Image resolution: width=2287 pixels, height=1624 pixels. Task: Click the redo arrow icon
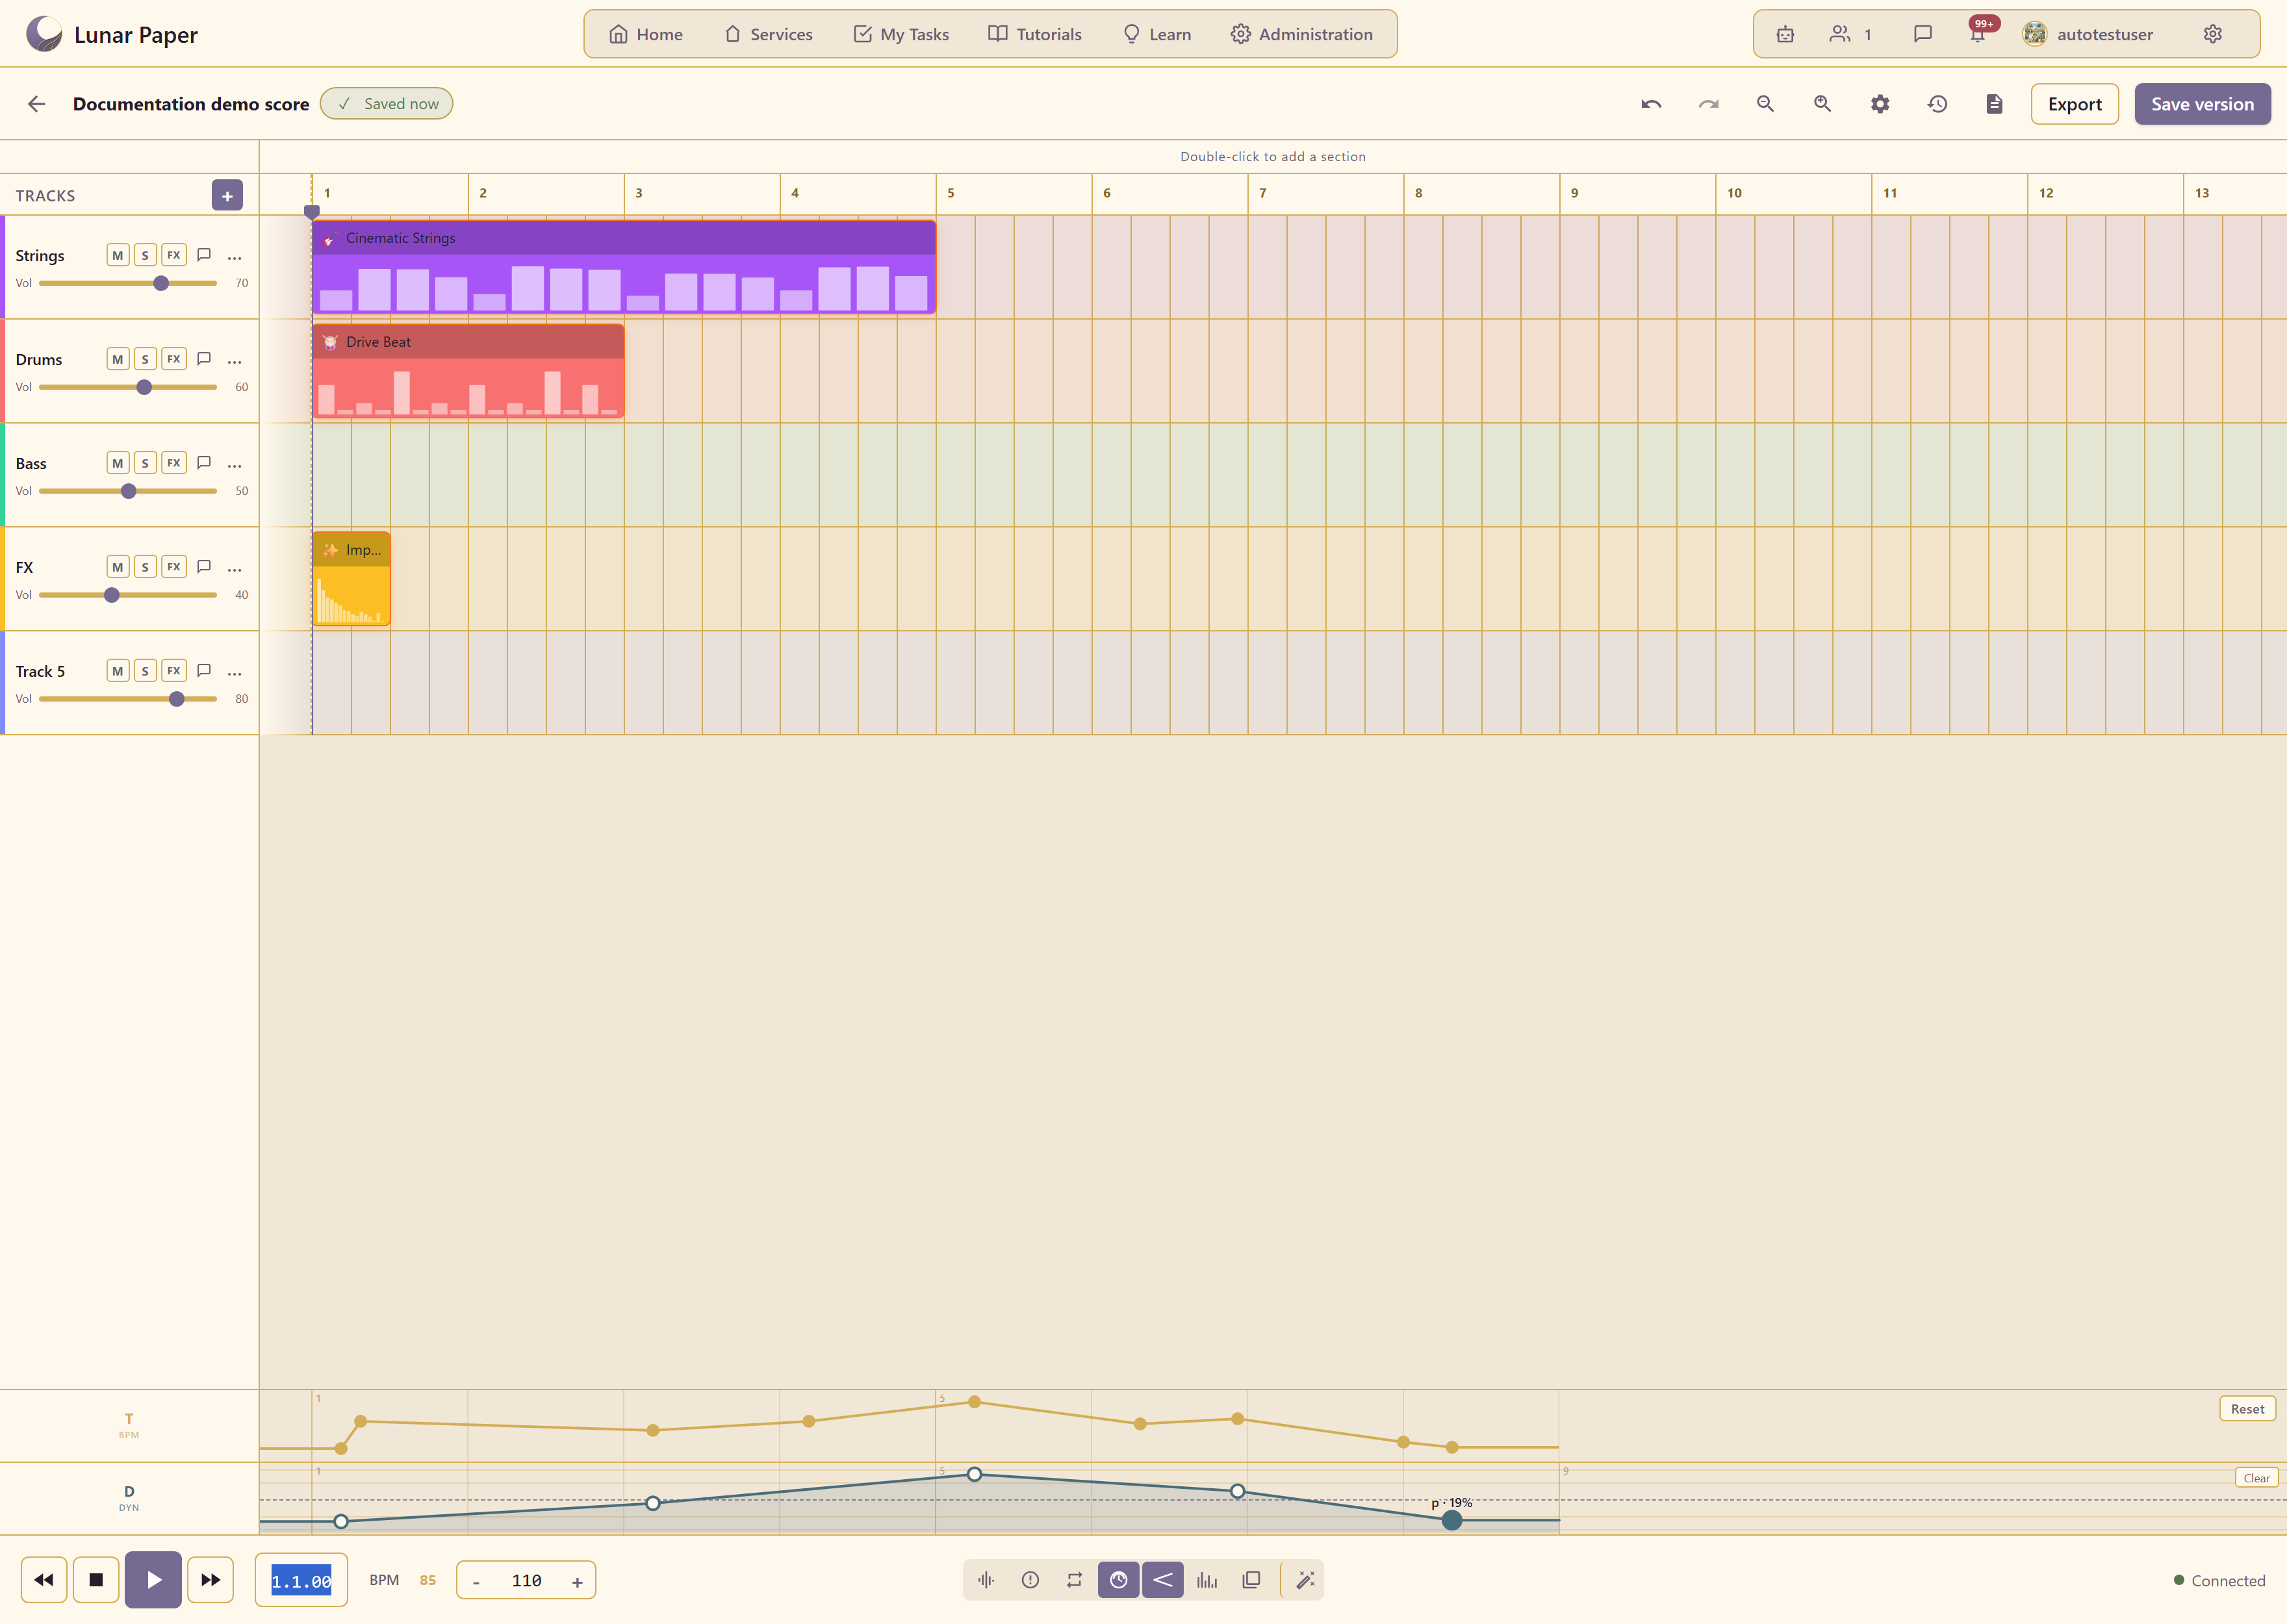click(1708, 104)
